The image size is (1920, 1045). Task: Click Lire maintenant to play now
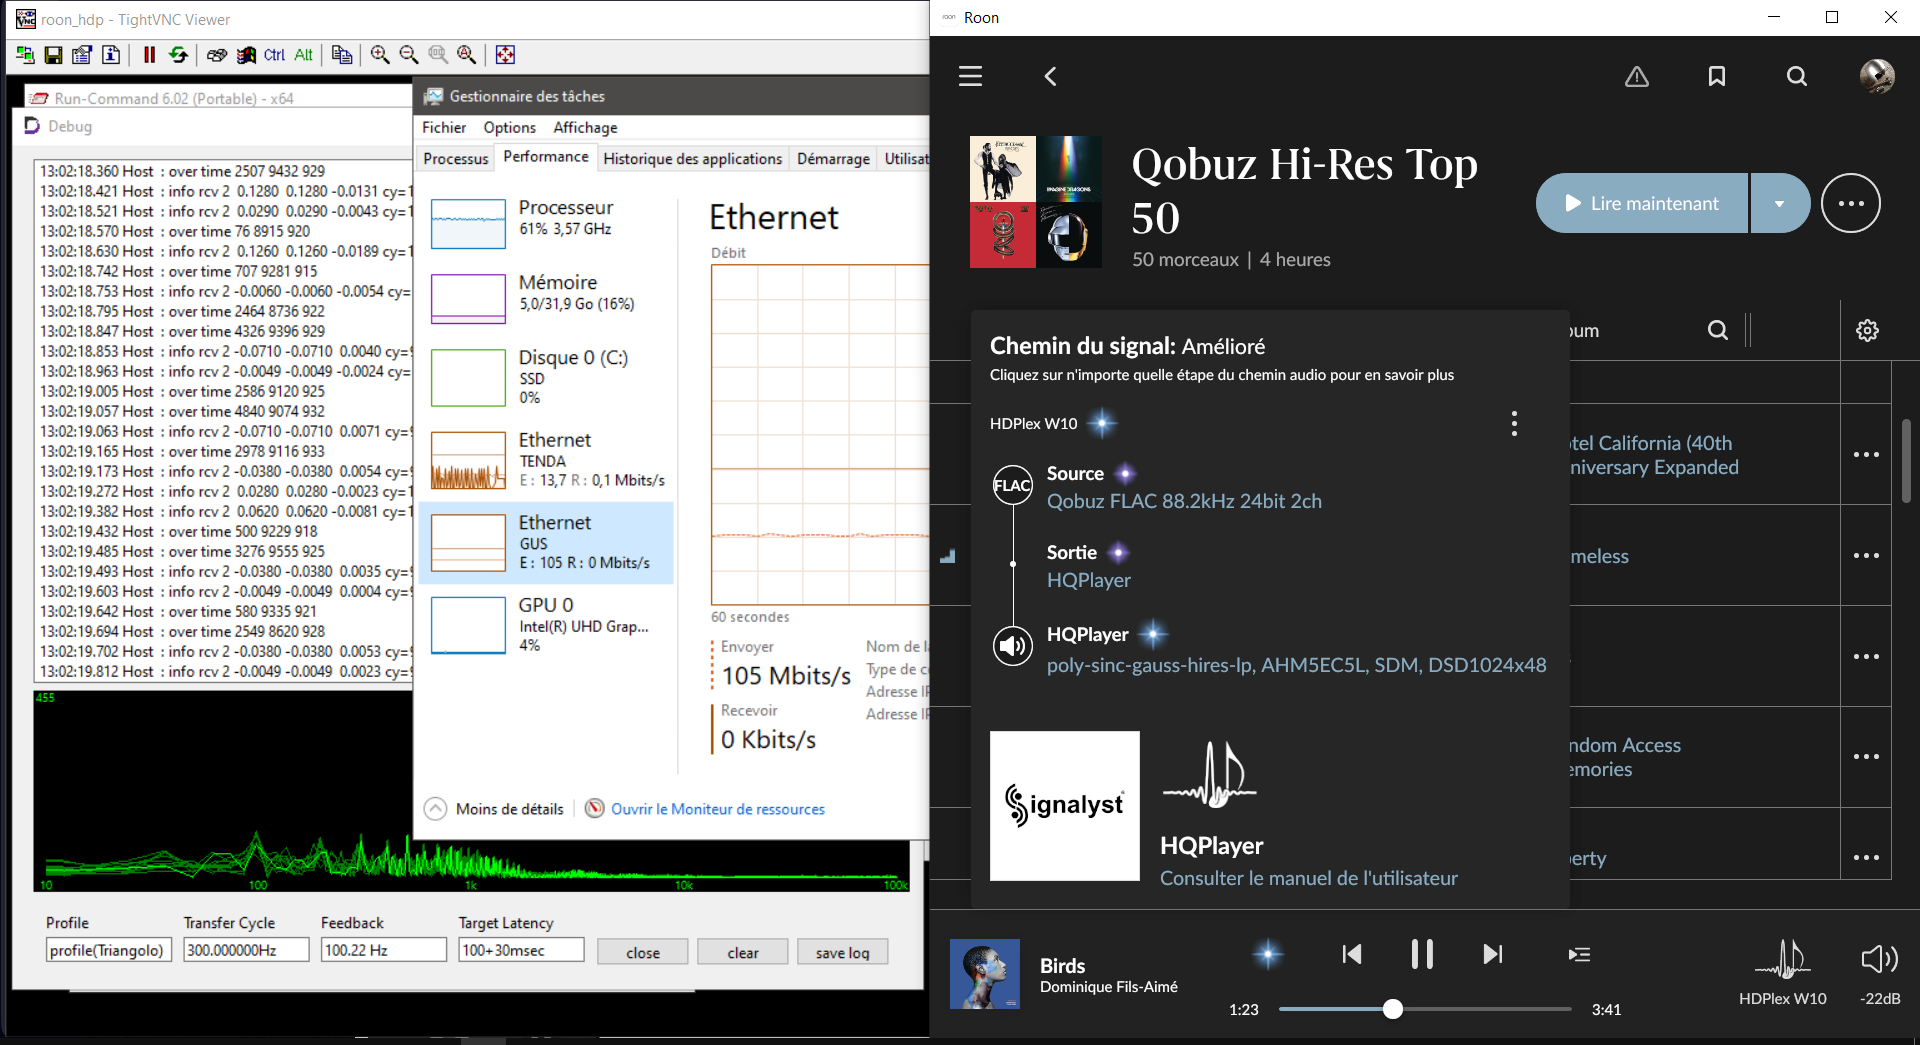click(1642, 203)
